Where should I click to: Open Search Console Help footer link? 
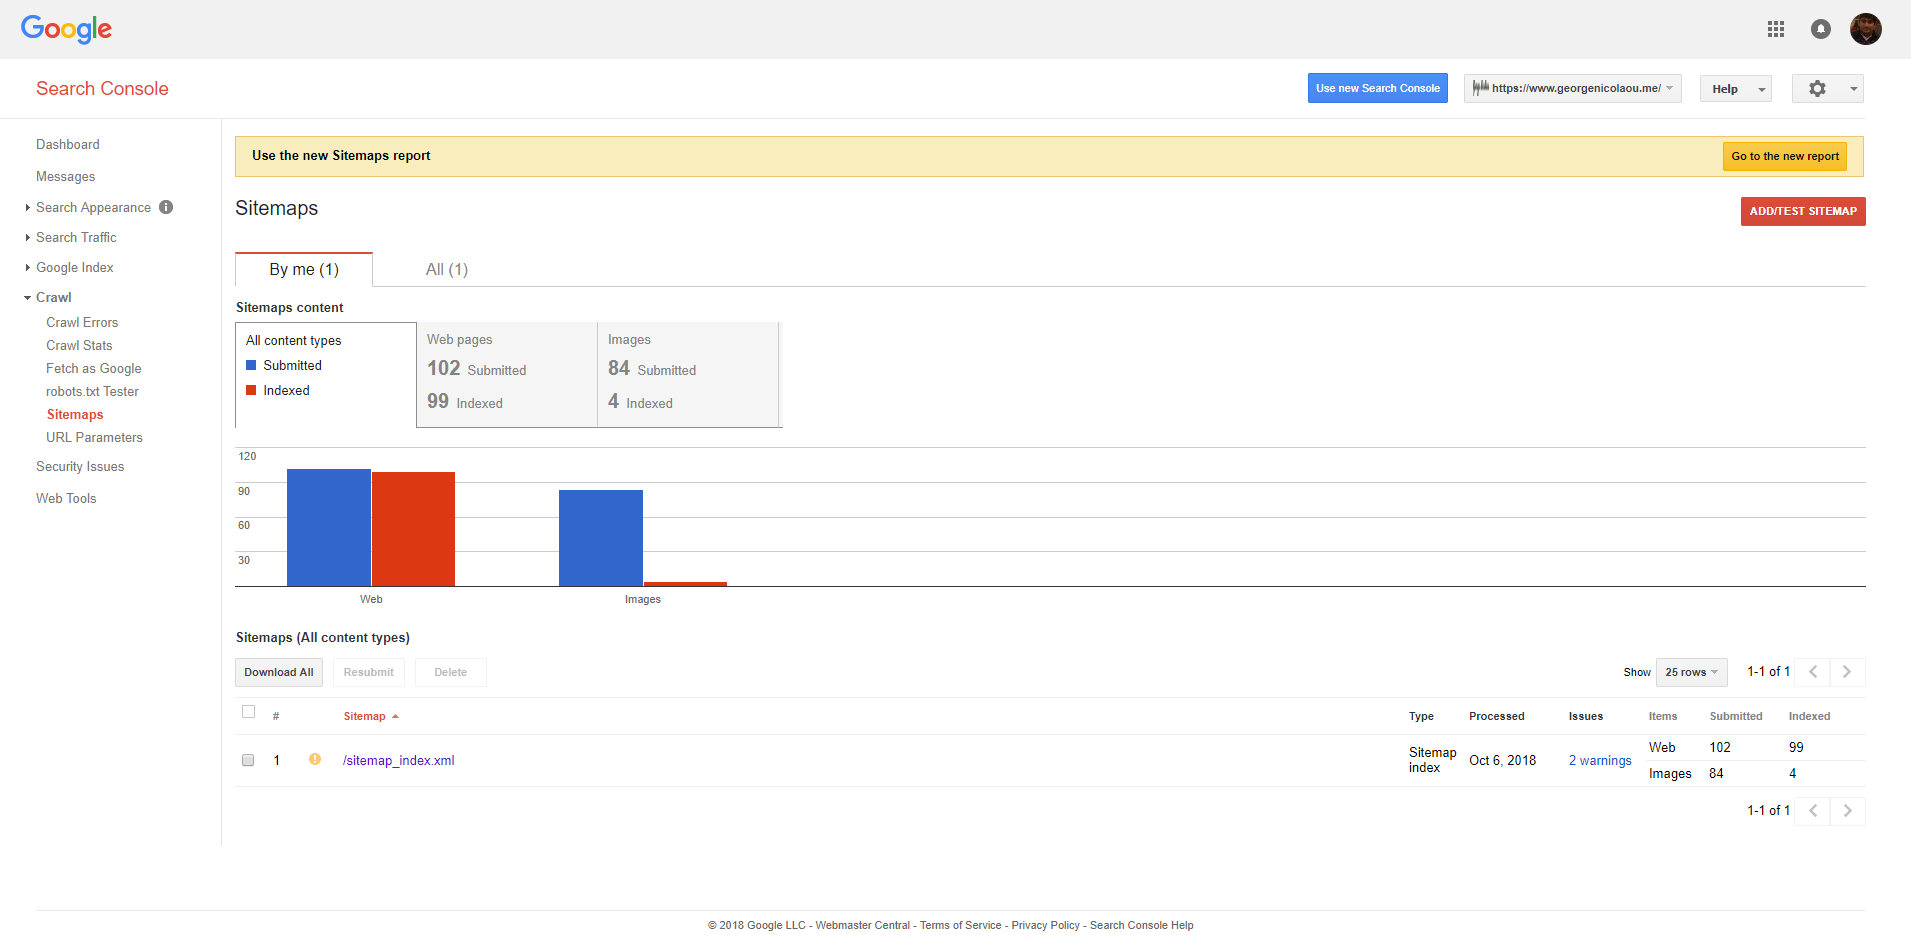1142,925
